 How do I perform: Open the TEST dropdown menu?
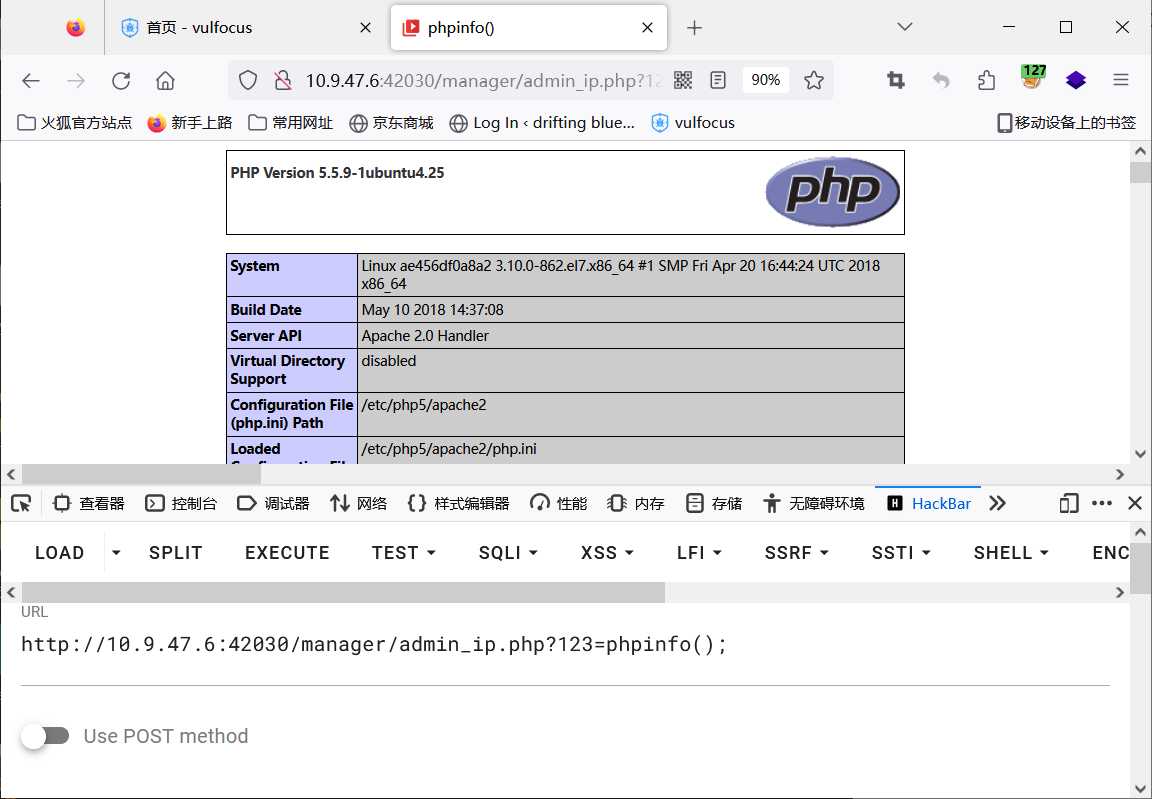[x=404, y=553]
